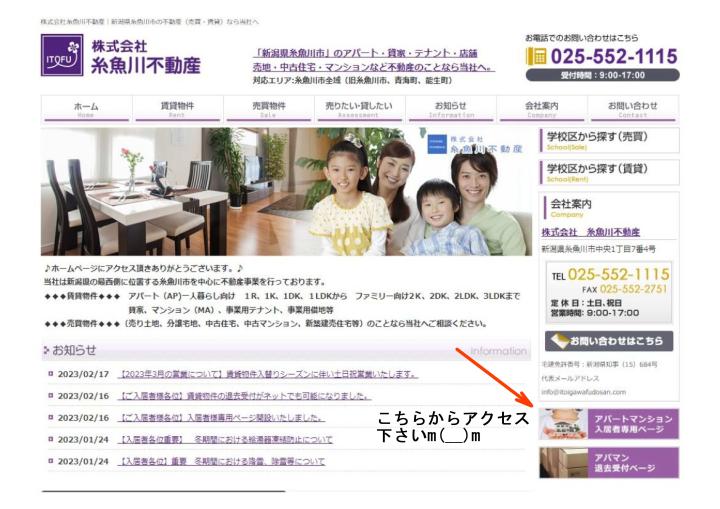
Task: Select the お問い合わせ Contact menu item
Action: pyautogui.click(x=632, y=109)
